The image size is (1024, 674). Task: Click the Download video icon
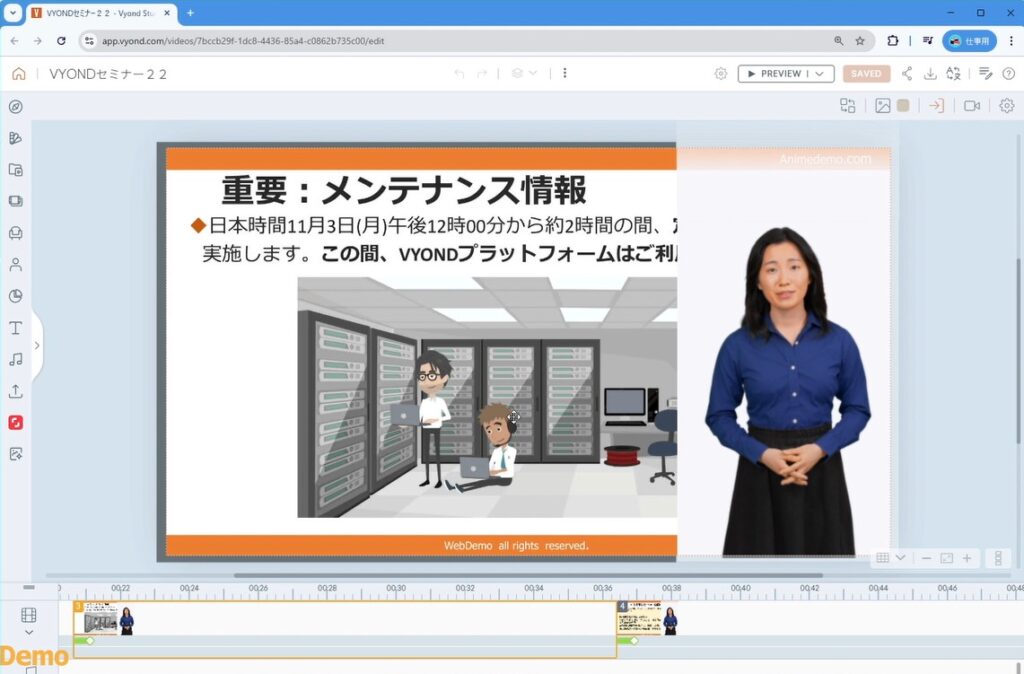(930, 74)
